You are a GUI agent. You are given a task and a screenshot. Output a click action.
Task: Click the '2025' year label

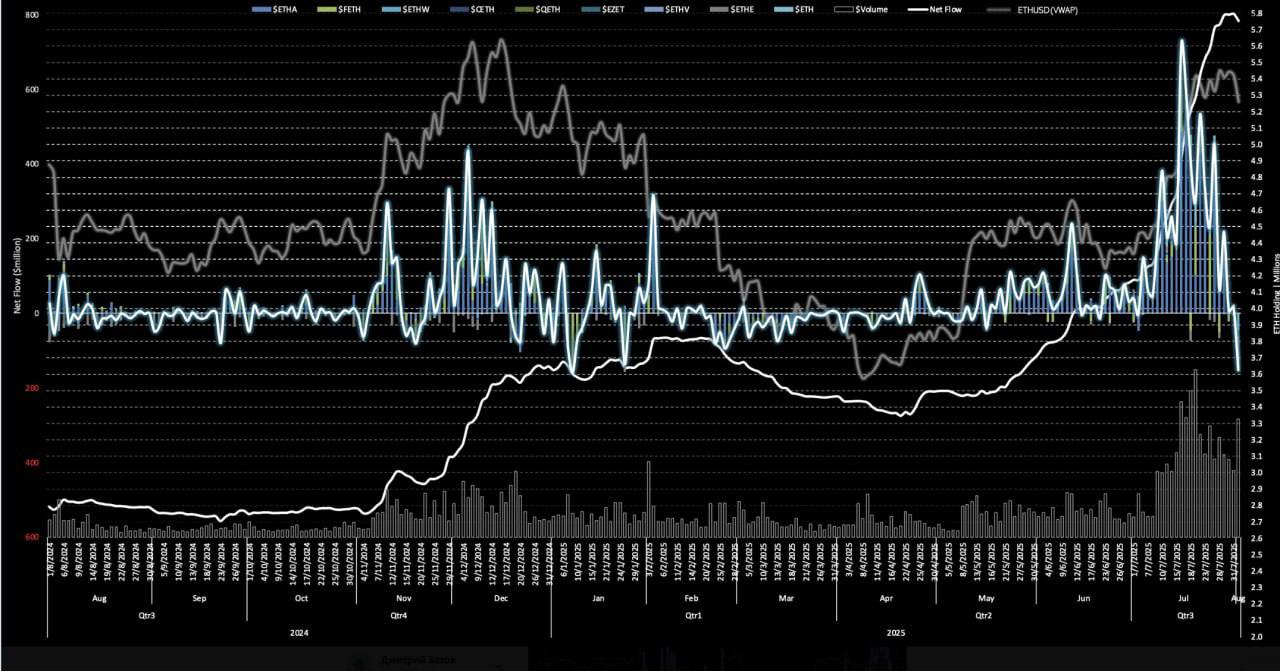coord(896,633)
